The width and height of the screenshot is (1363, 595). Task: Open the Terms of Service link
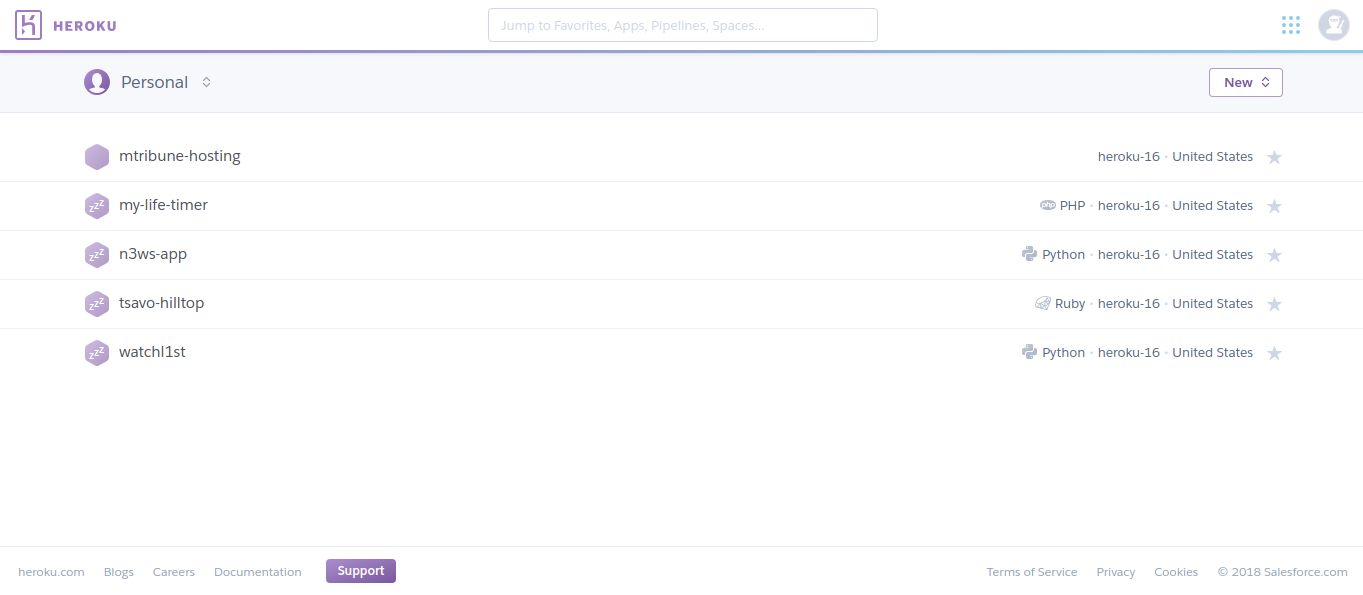[1031, 572]
